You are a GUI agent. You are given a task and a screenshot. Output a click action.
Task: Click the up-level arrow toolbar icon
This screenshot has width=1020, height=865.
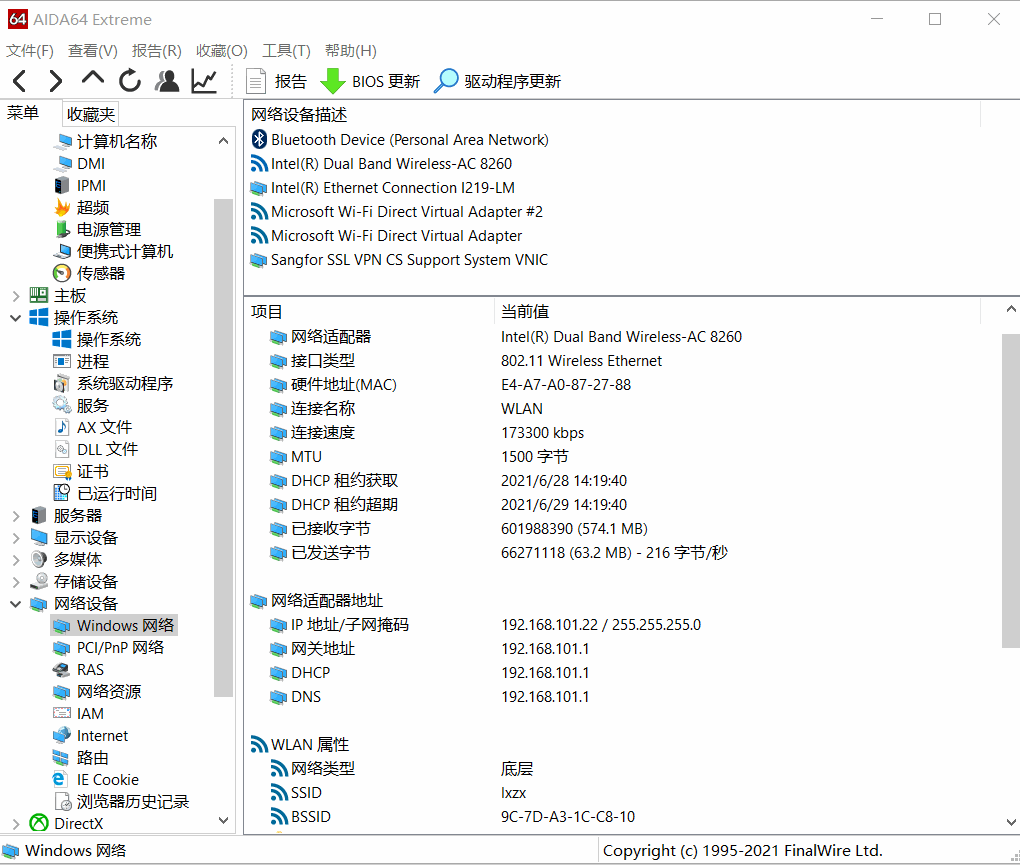click(x=92, y=79)
